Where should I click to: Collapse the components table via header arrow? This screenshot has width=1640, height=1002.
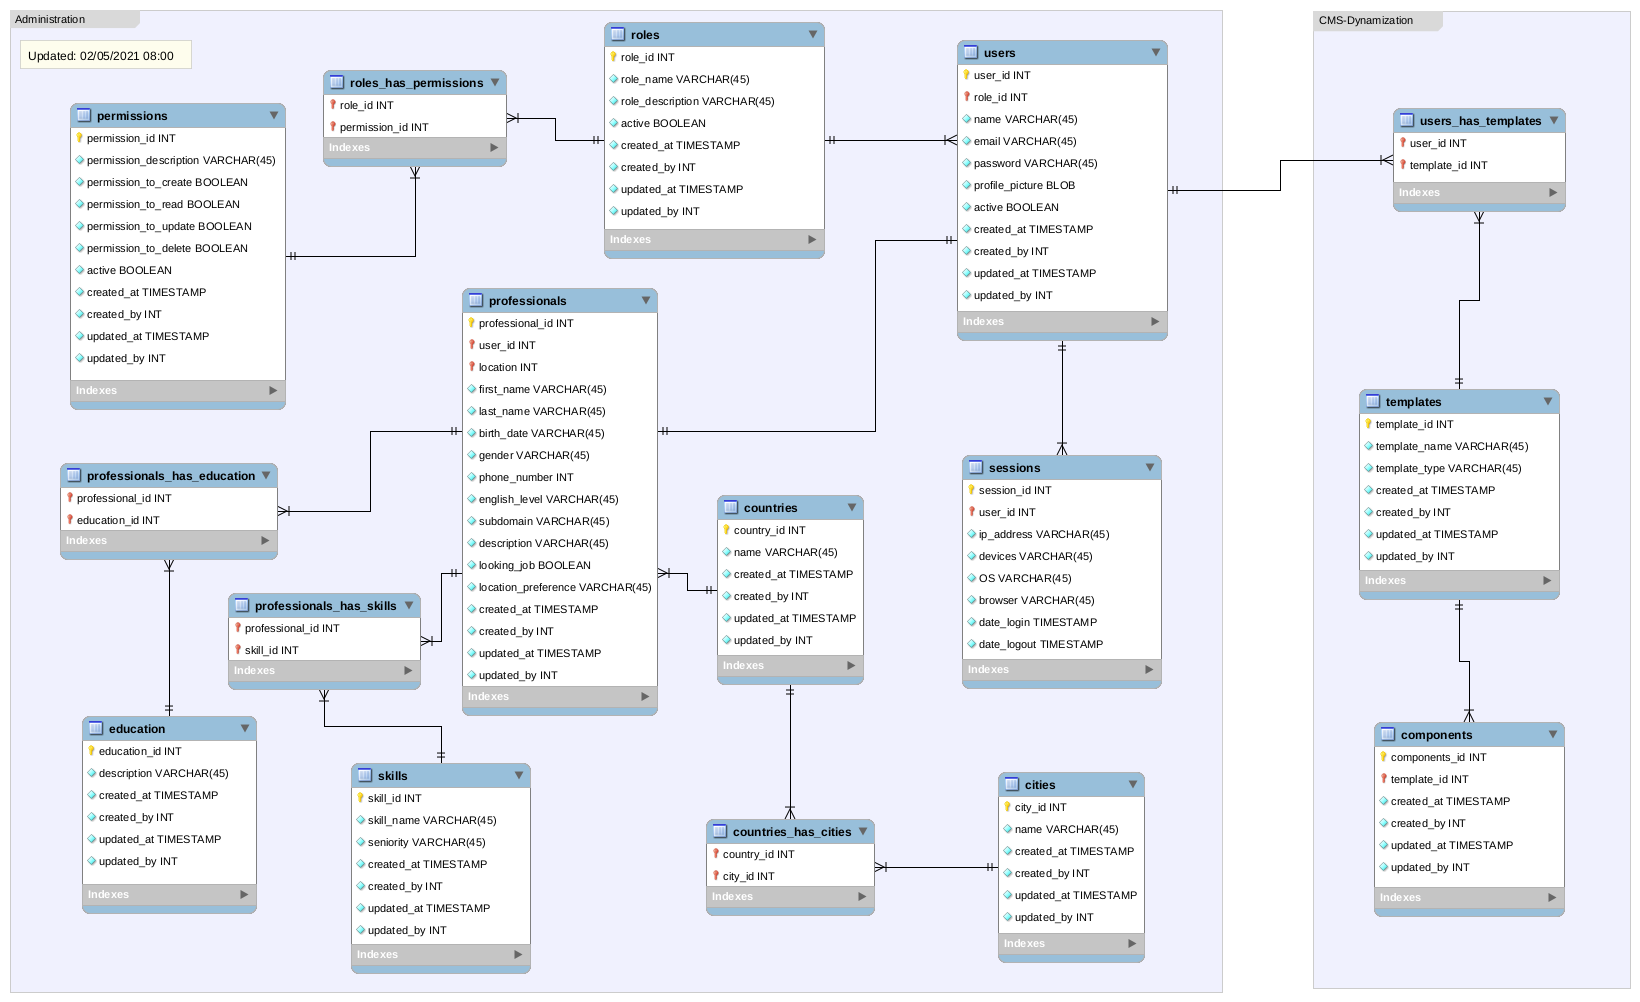click(1553, 735)
